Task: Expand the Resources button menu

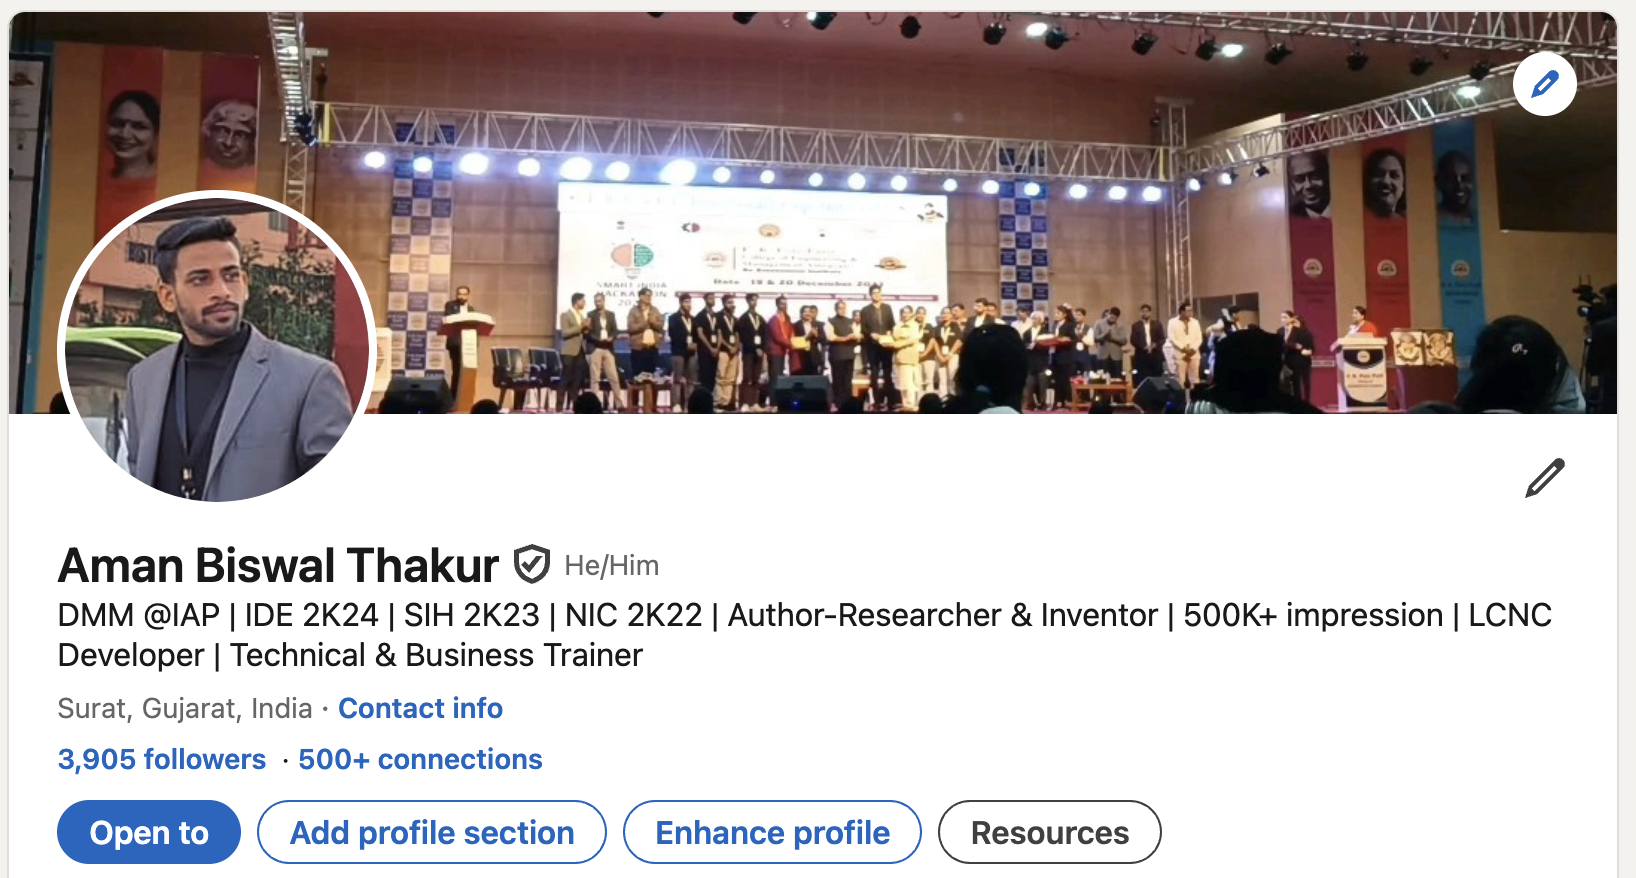Action: [1050, 832]
